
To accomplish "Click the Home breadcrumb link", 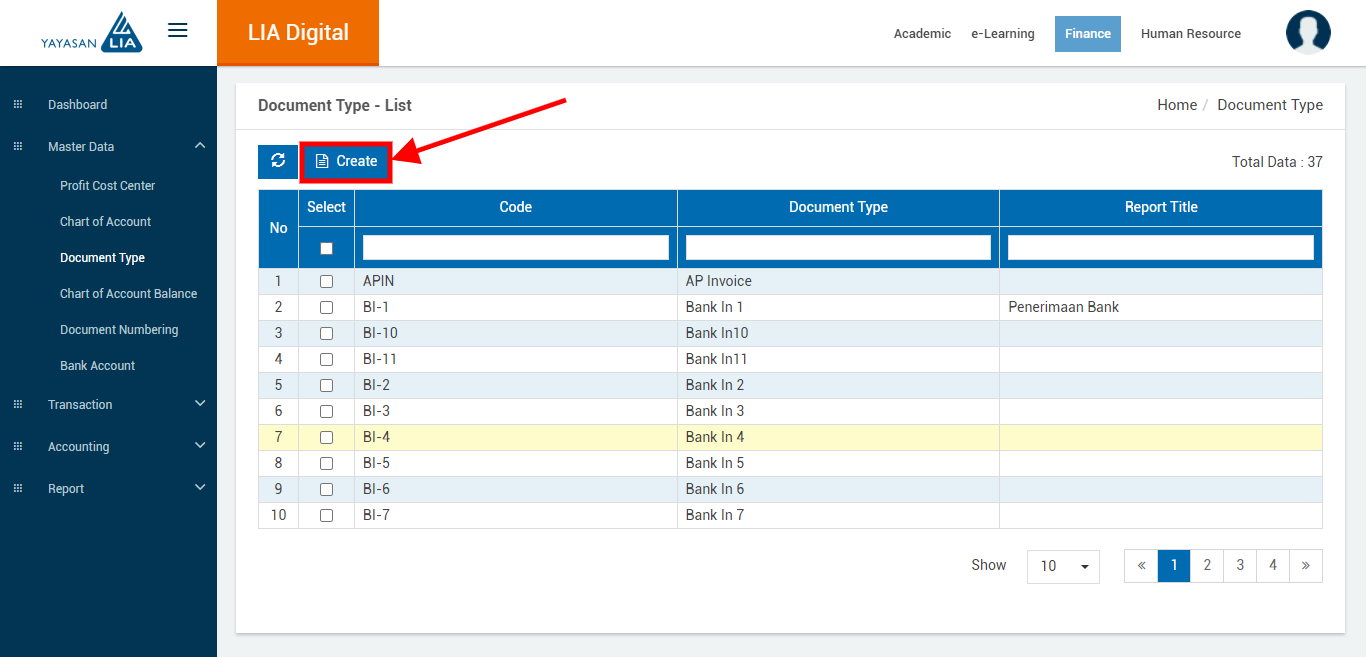I will 1176,105.
